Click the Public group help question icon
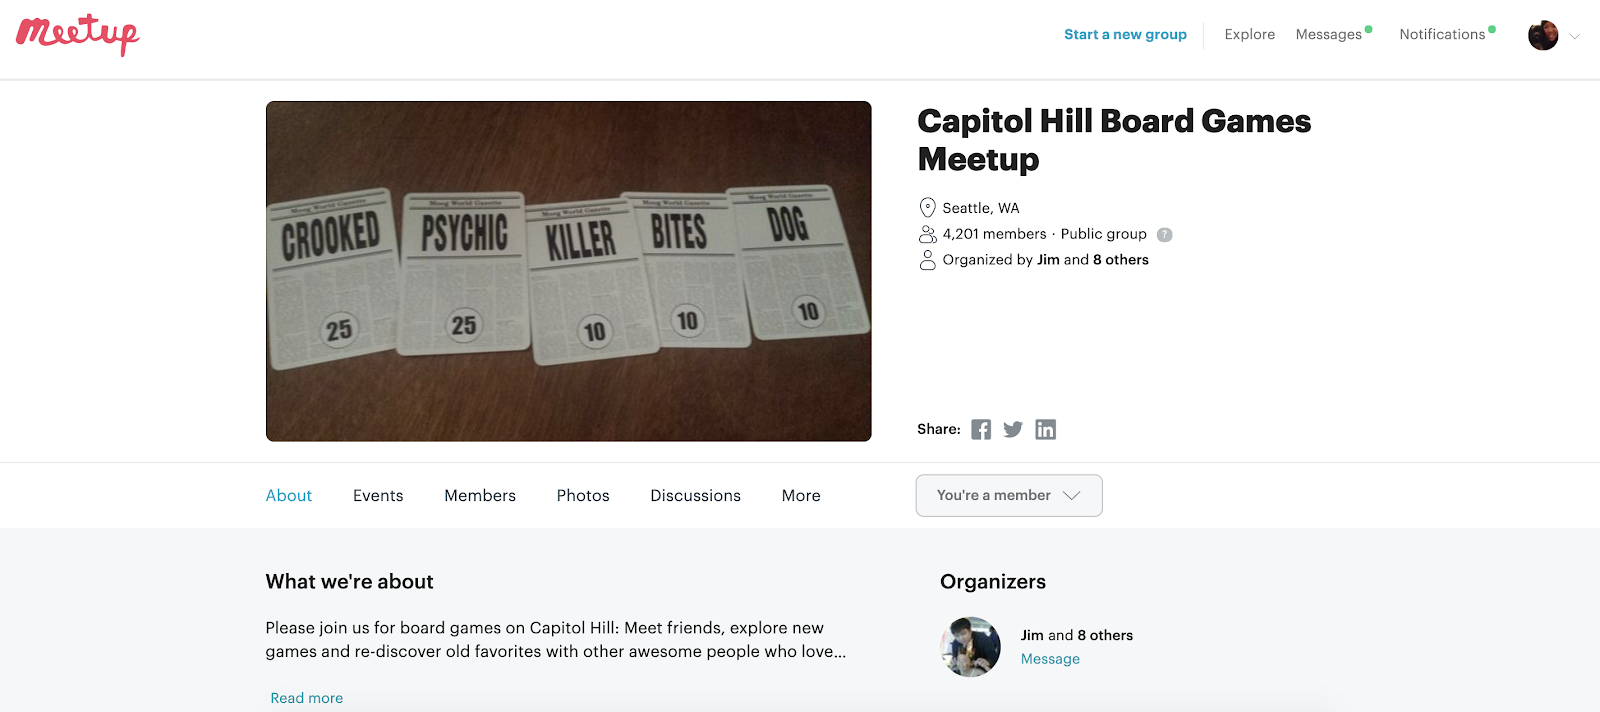1600x712 pixels. tap(1164, 235)
